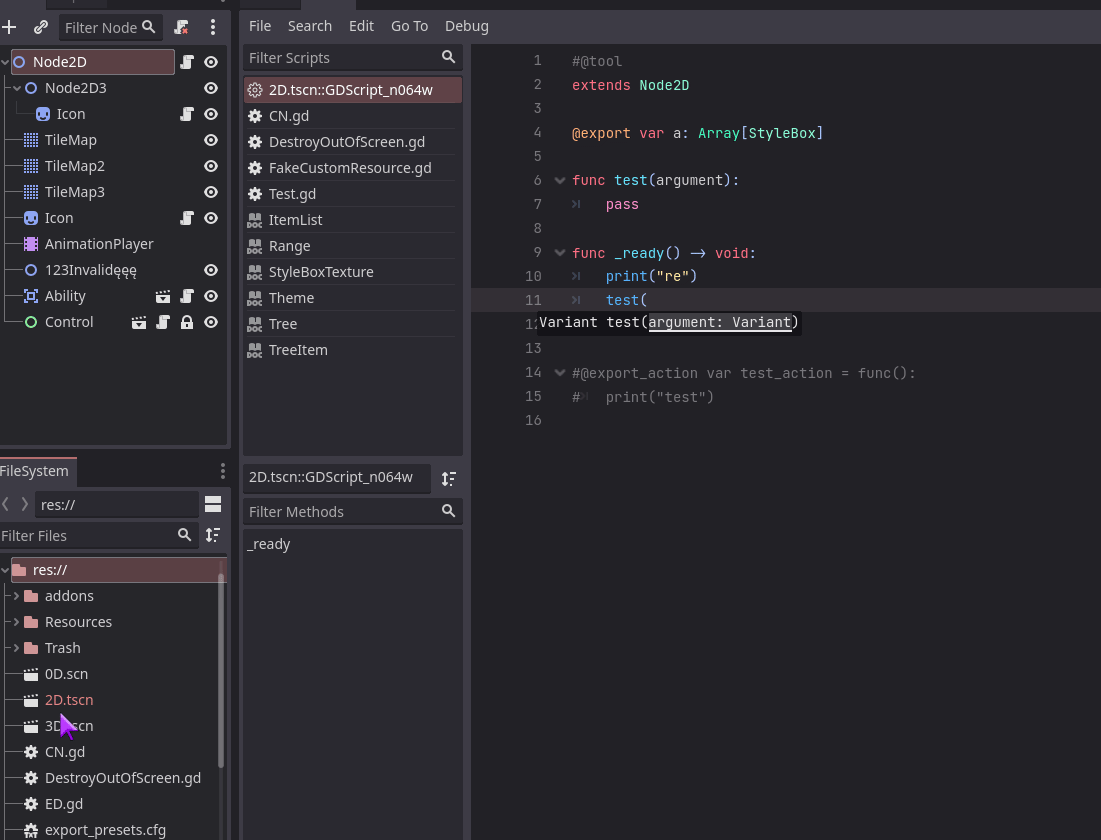Image resolution: width=1101 pixels, height=840 pixels.
Task: Clear the node filter with the red filter icon
Action: 180,27
